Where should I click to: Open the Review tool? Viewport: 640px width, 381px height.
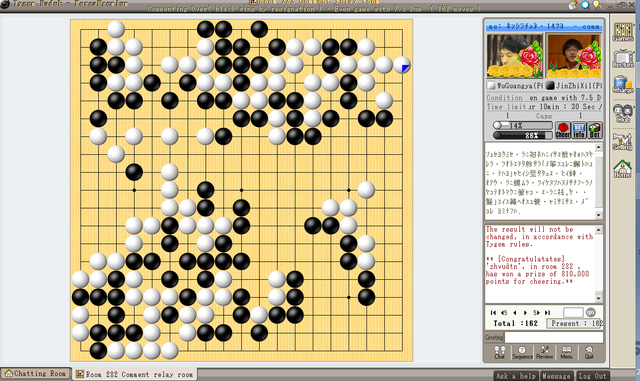tap(544, 352)
